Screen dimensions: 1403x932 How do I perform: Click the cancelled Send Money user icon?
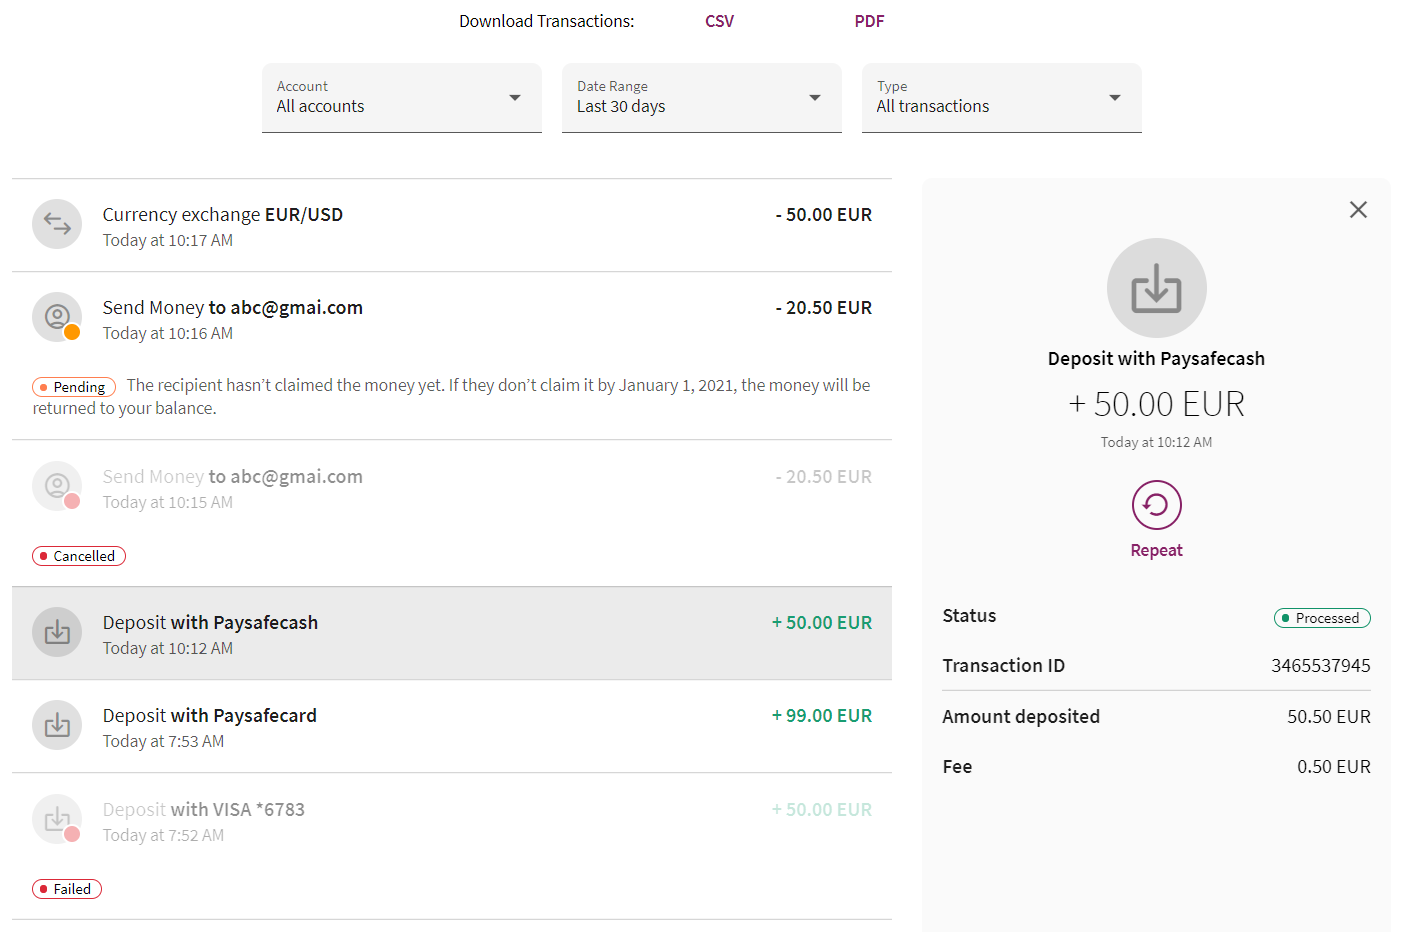click(57, 486)
